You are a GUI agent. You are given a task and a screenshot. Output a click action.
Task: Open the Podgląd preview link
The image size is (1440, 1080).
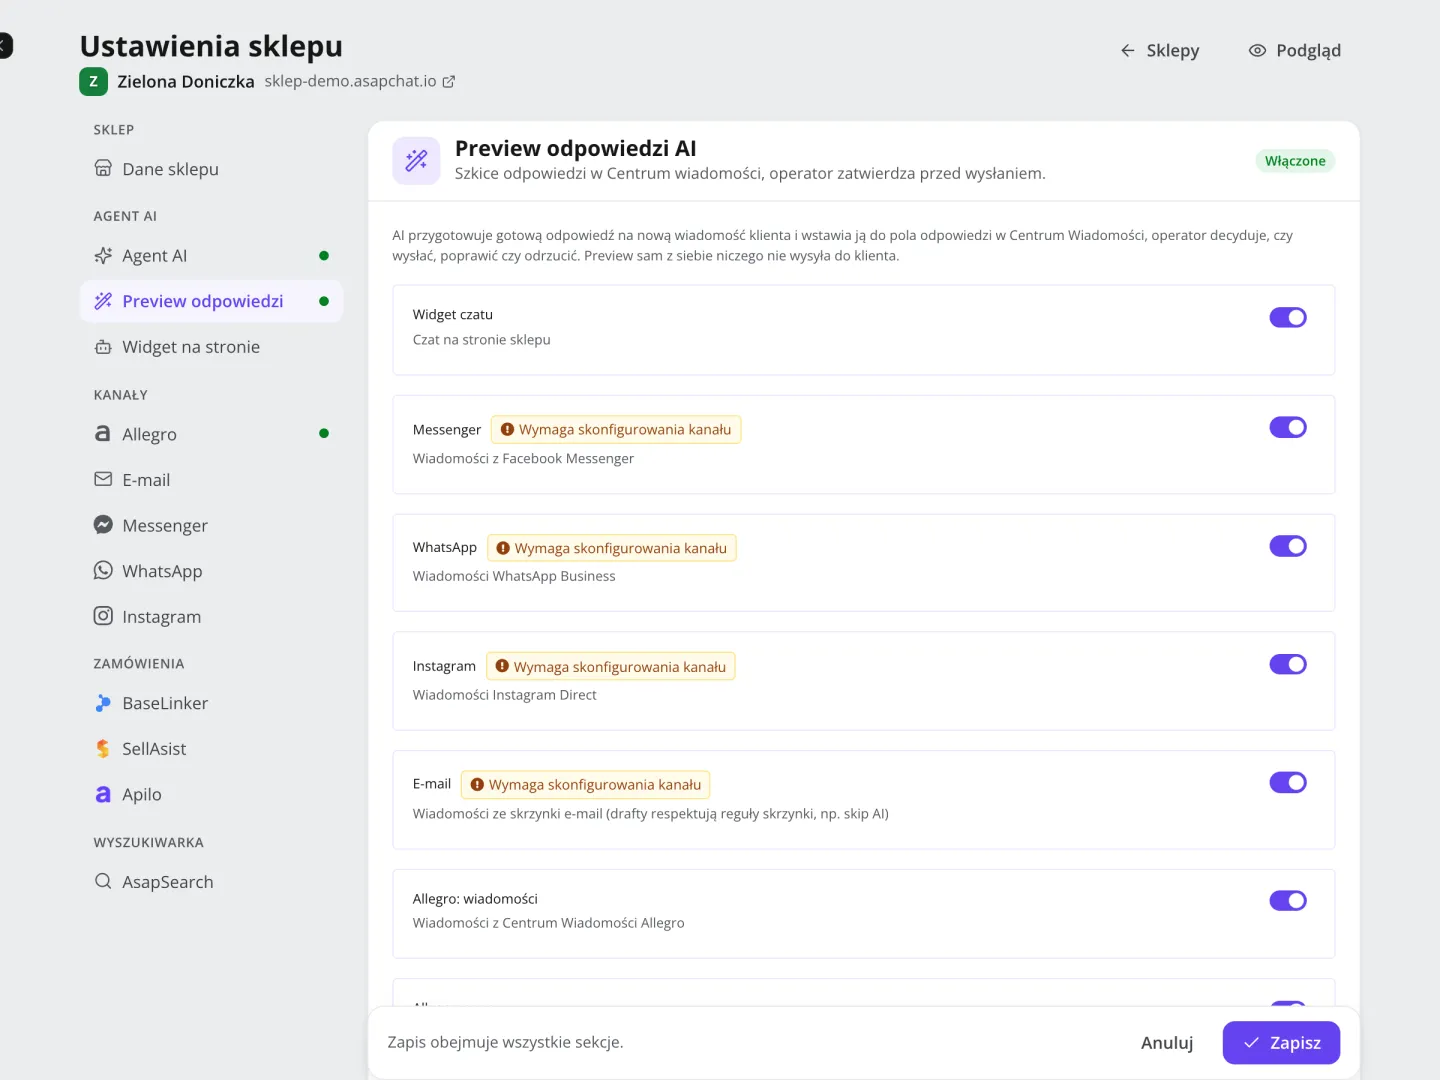point(1295,50)
